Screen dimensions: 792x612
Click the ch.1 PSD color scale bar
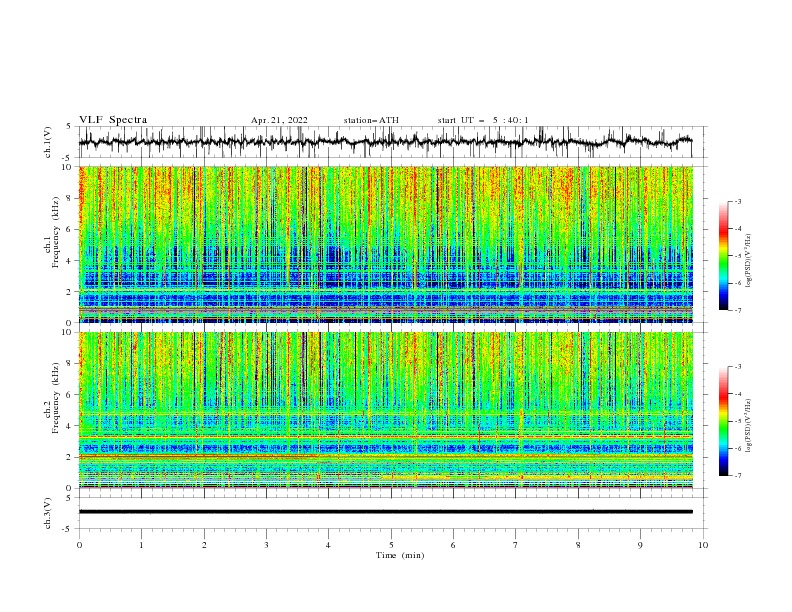724,256
